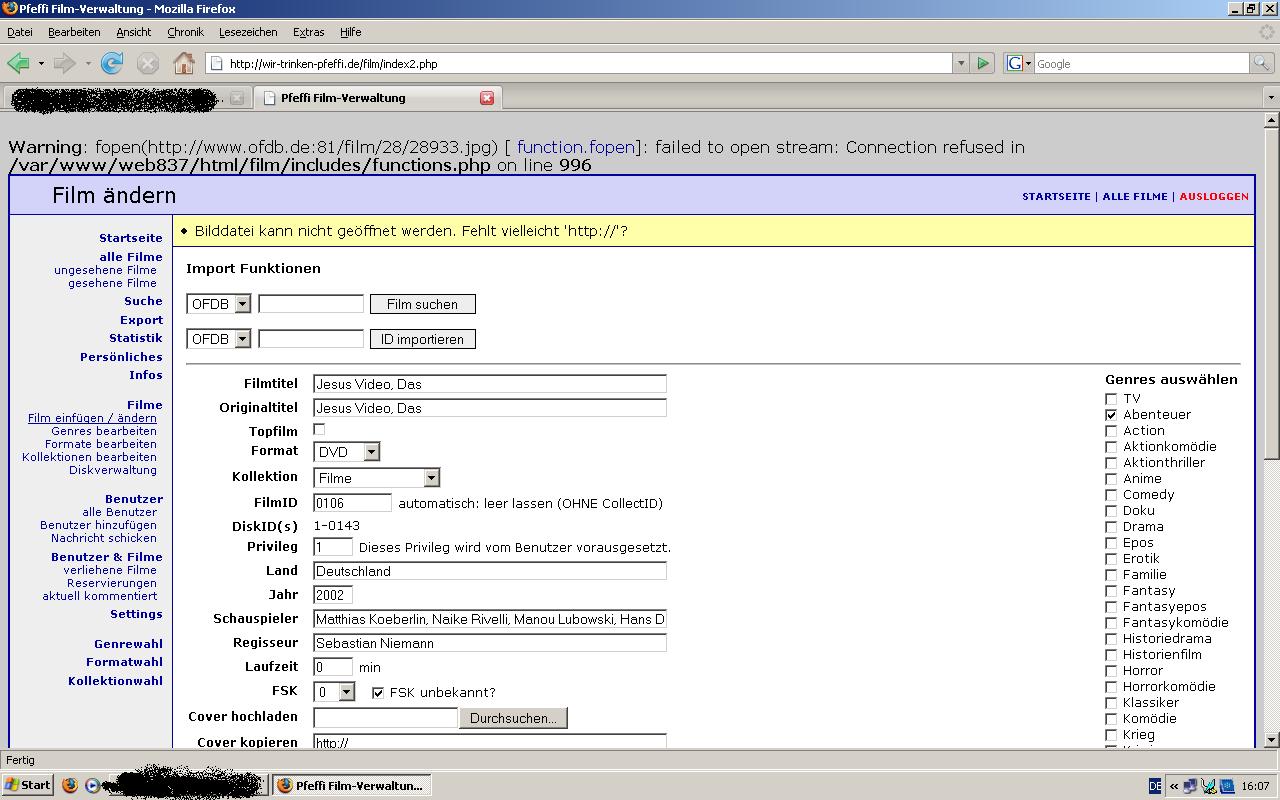Toggle the FSK unbekannt checkbox
Viewport: 1280px width, 800px height.
[x=378, y=693]
